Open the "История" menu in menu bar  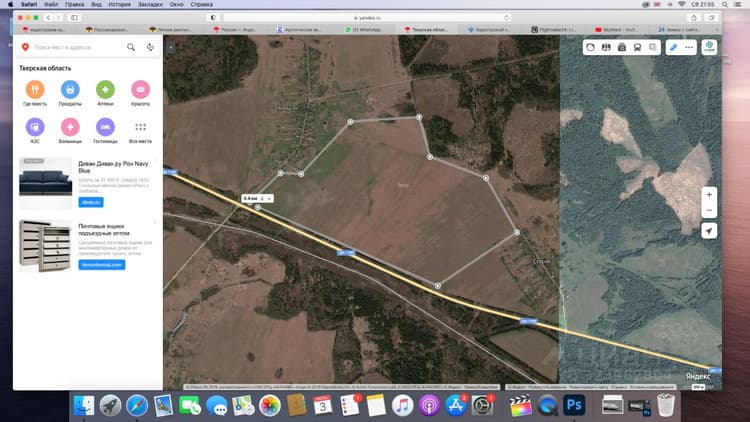tap(120, 4)
